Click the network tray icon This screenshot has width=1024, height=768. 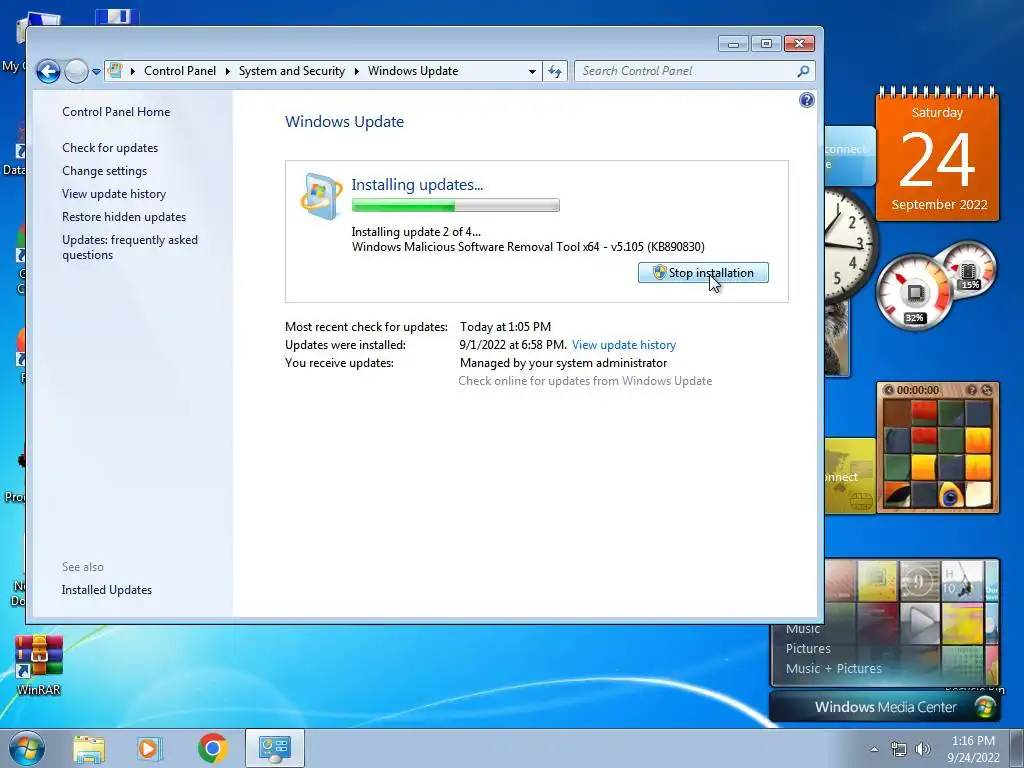click(899, 749)
